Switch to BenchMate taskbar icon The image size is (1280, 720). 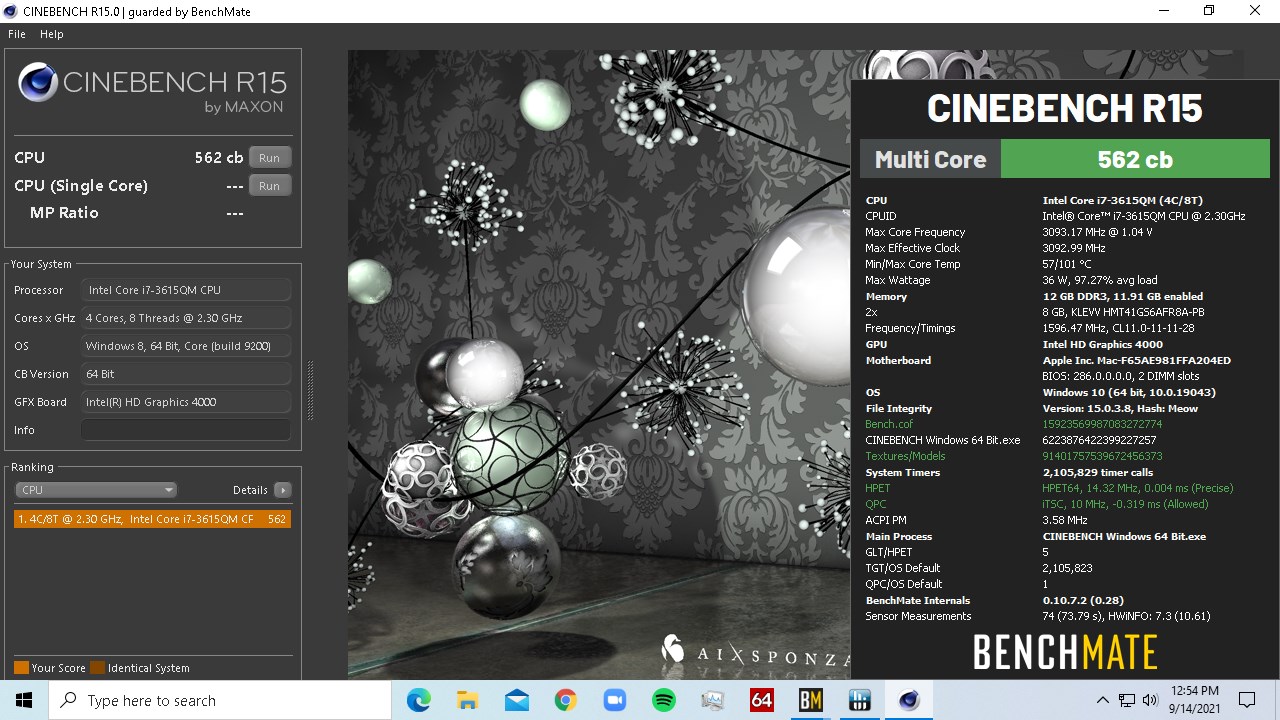[x=811, y=700]
